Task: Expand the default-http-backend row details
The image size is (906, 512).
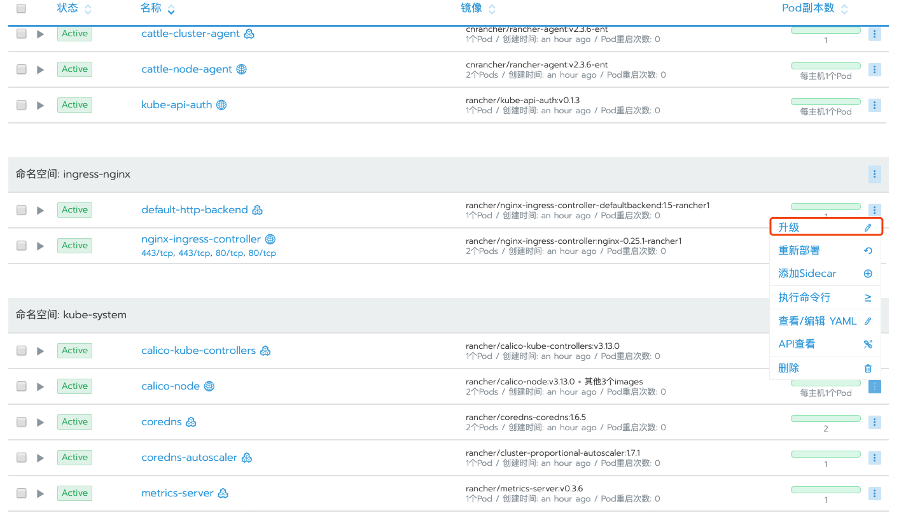Action: (40, 210)
